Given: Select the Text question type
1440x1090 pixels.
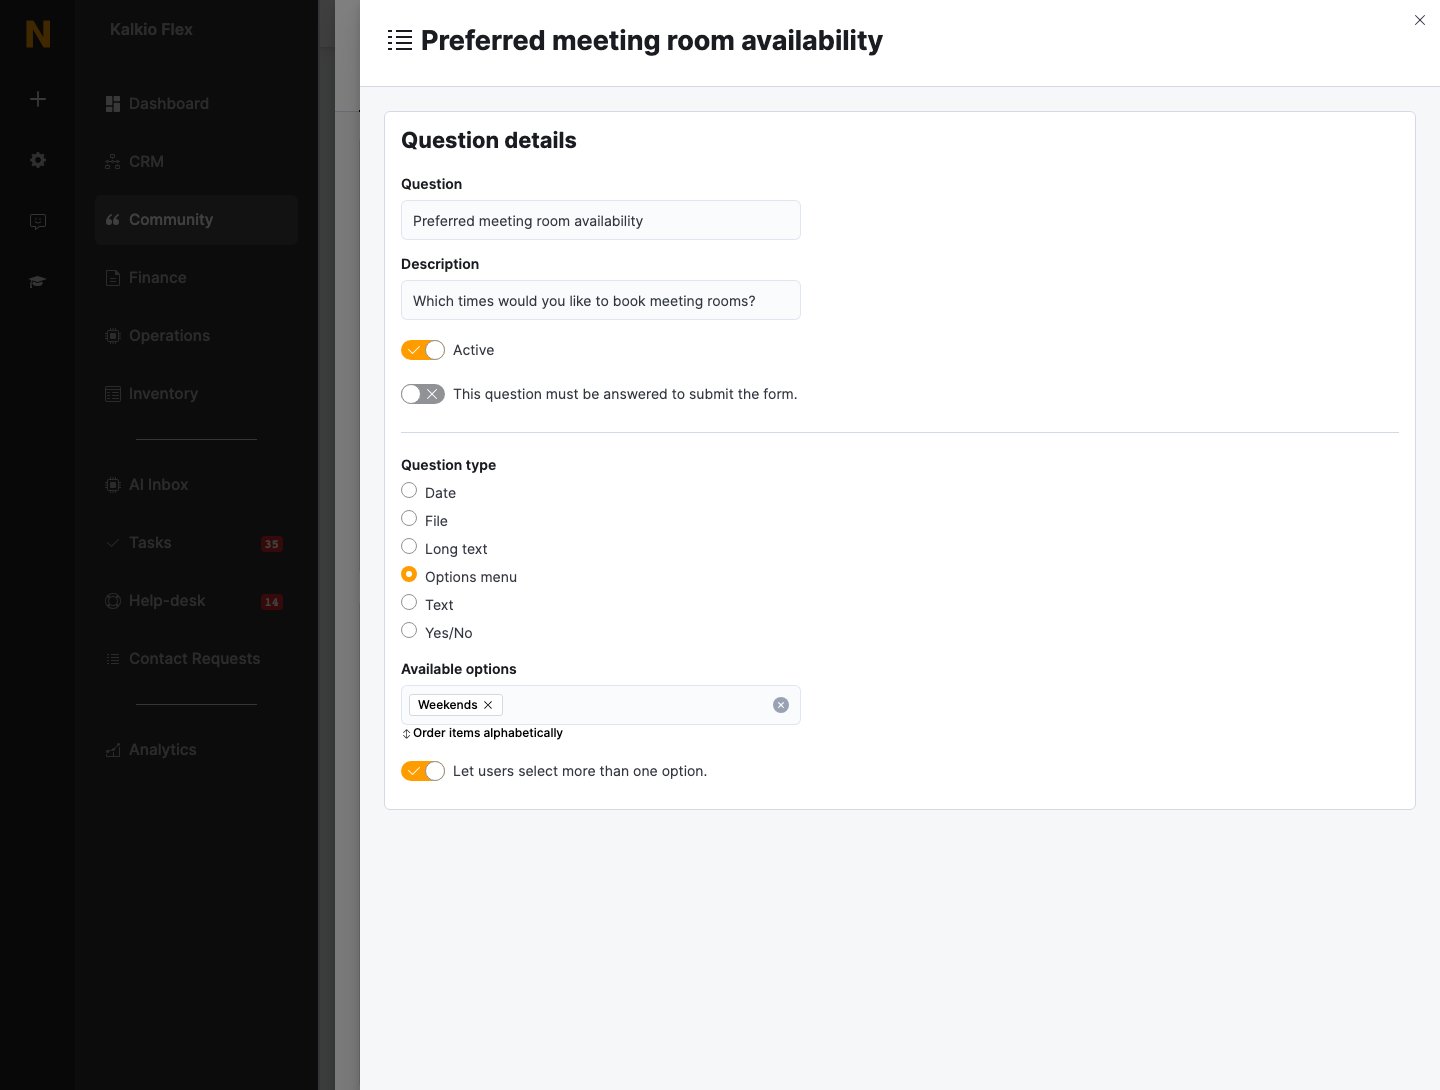Looking at the screenshot, I should coord(409,602).
